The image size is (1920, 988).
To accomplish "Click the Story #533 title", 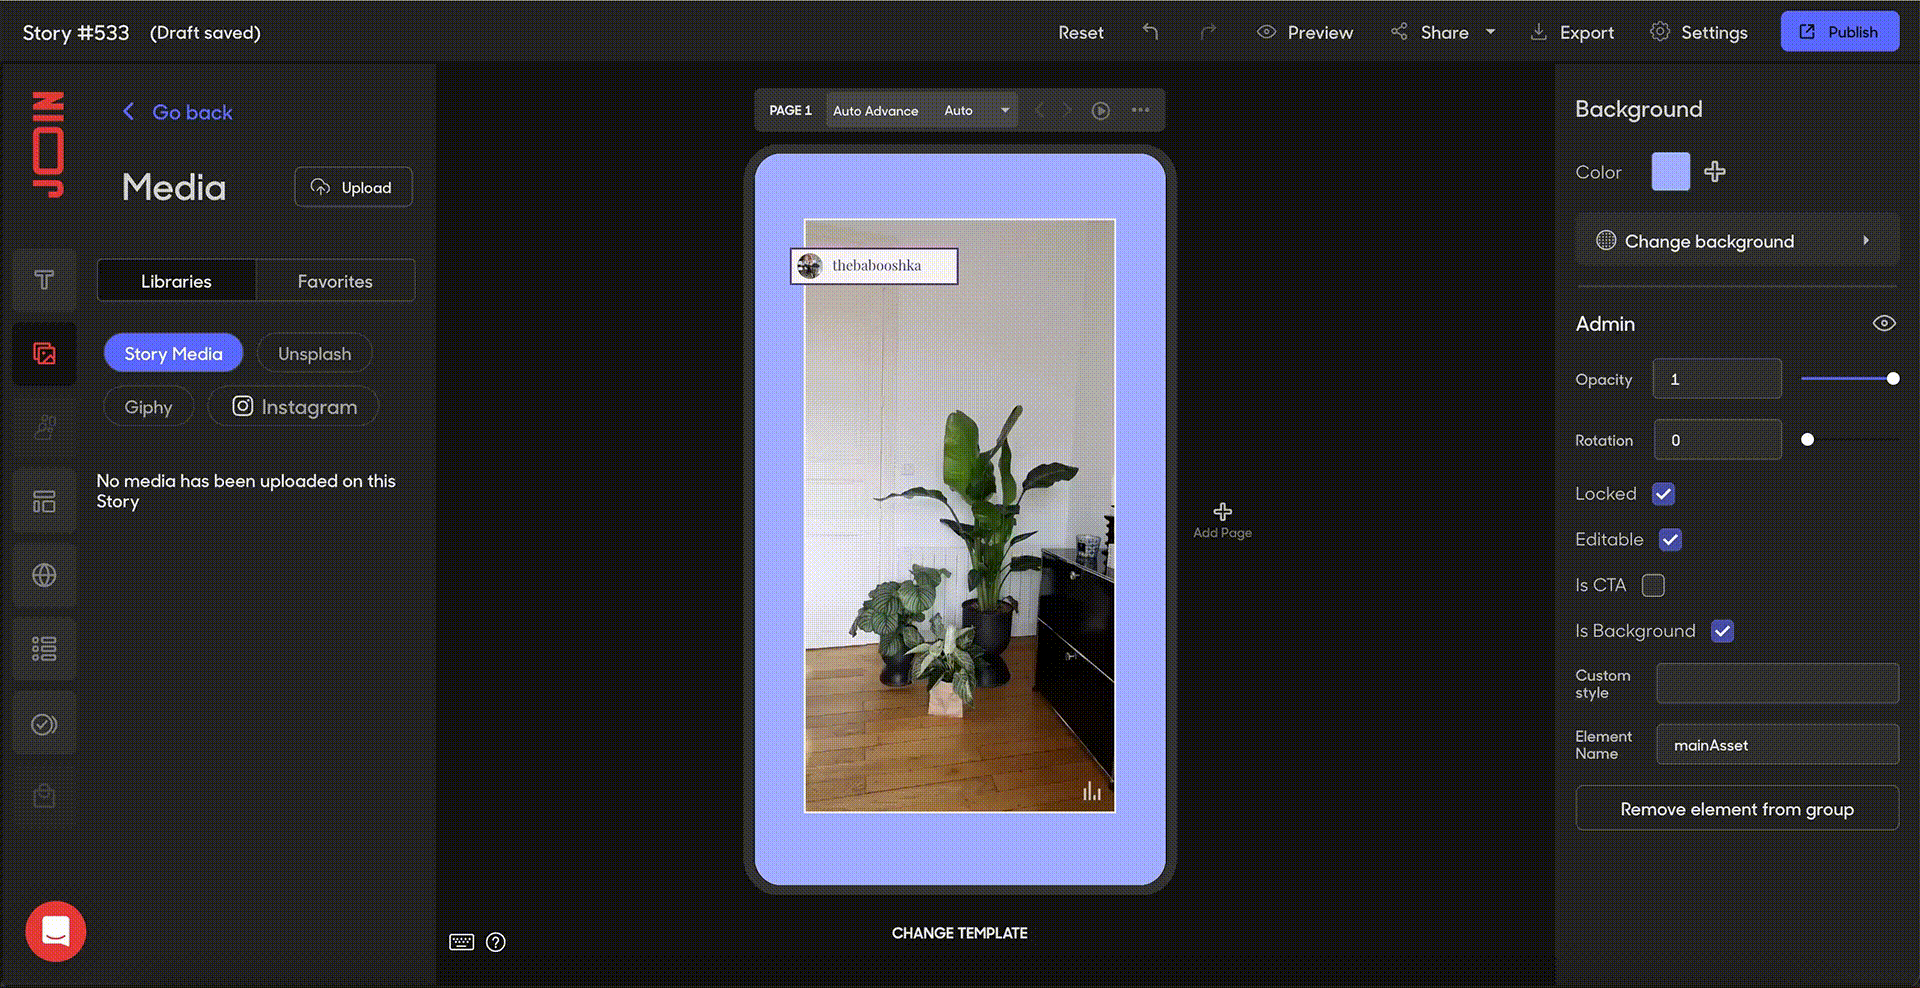I will pos(76,33).
